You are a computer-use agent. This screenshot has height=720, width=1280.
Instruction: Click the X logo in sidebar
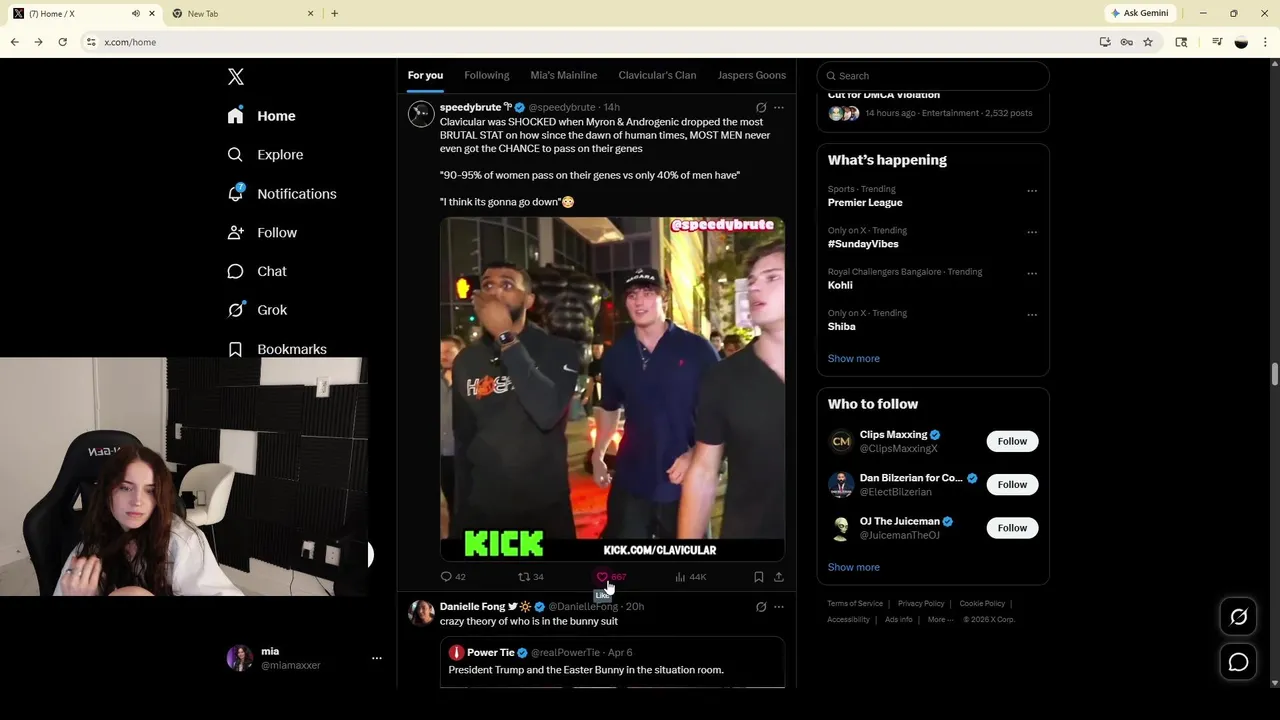(x=235, y=77)
